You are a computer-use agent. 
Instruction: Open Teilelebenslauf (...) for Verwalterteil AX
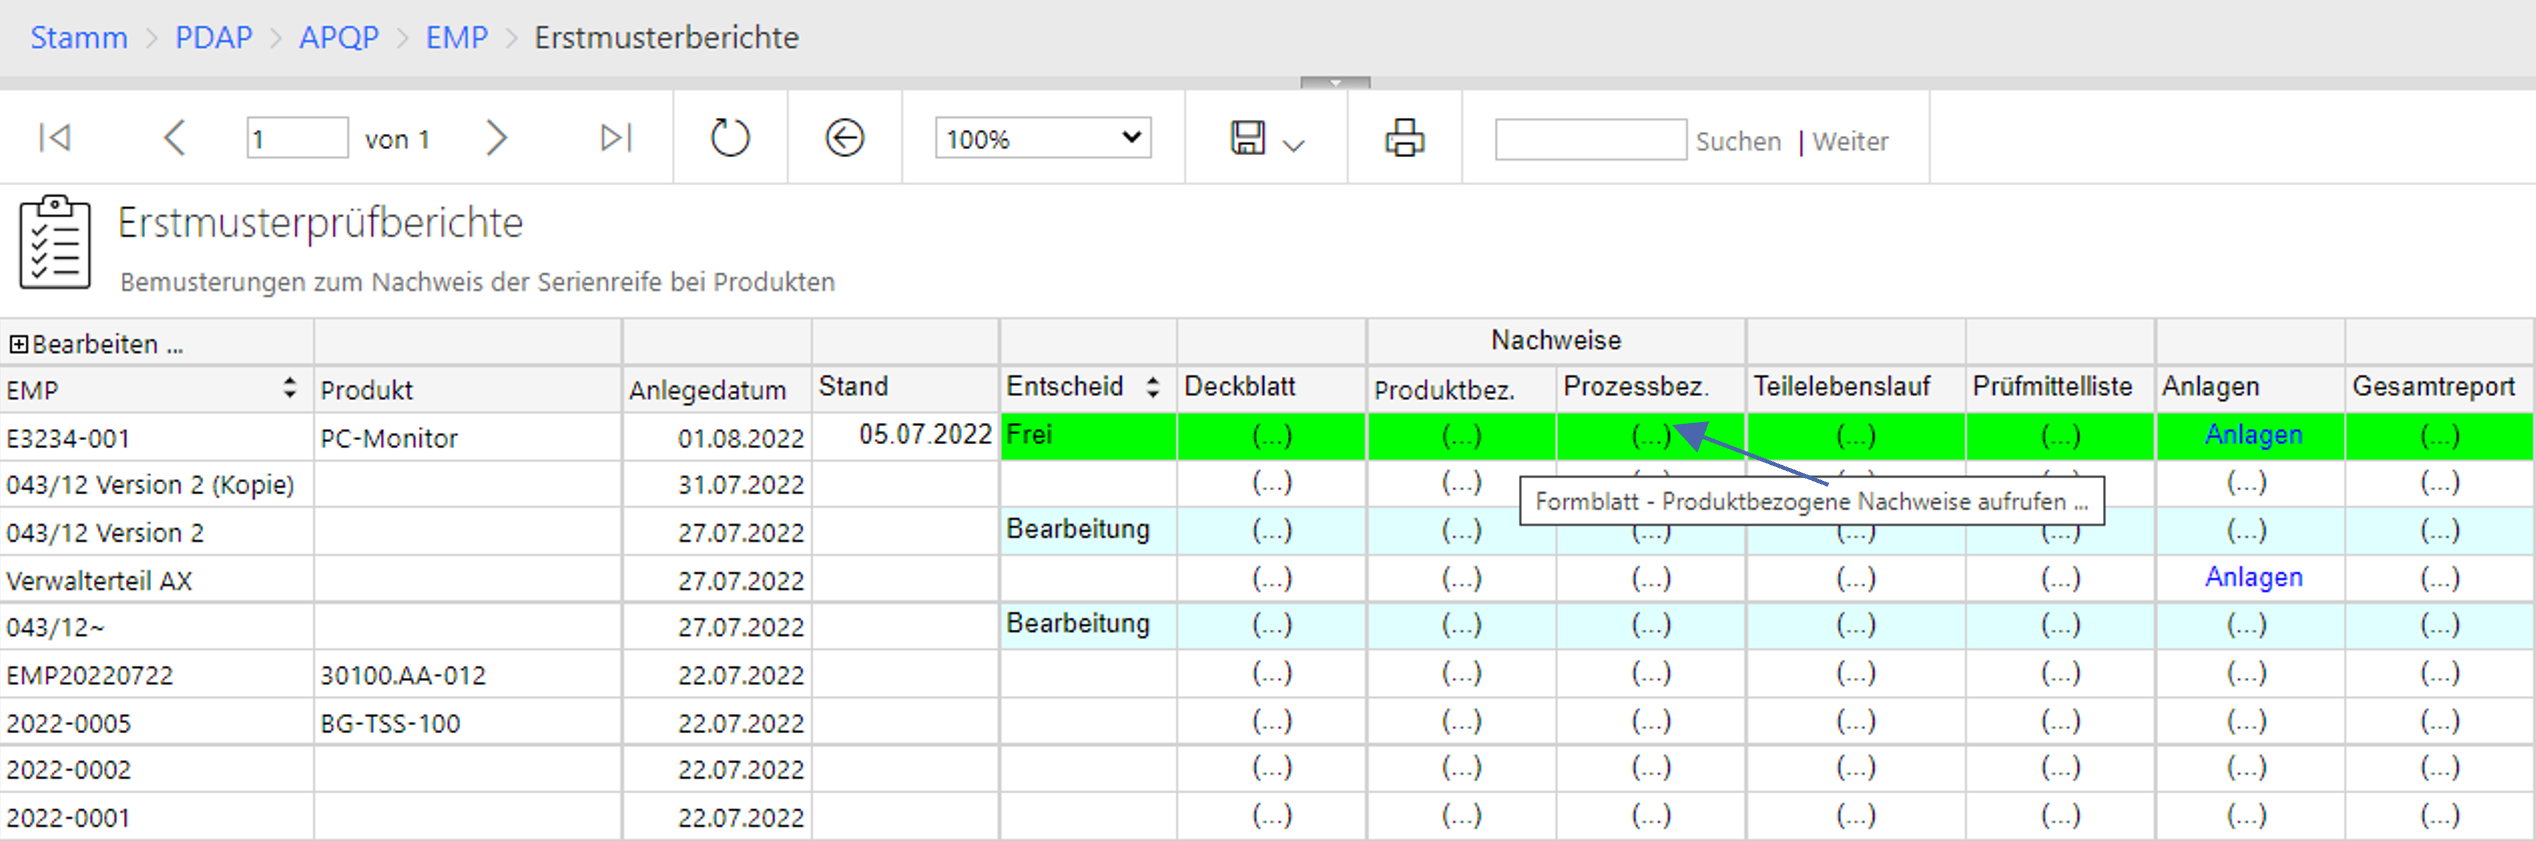1856,578
